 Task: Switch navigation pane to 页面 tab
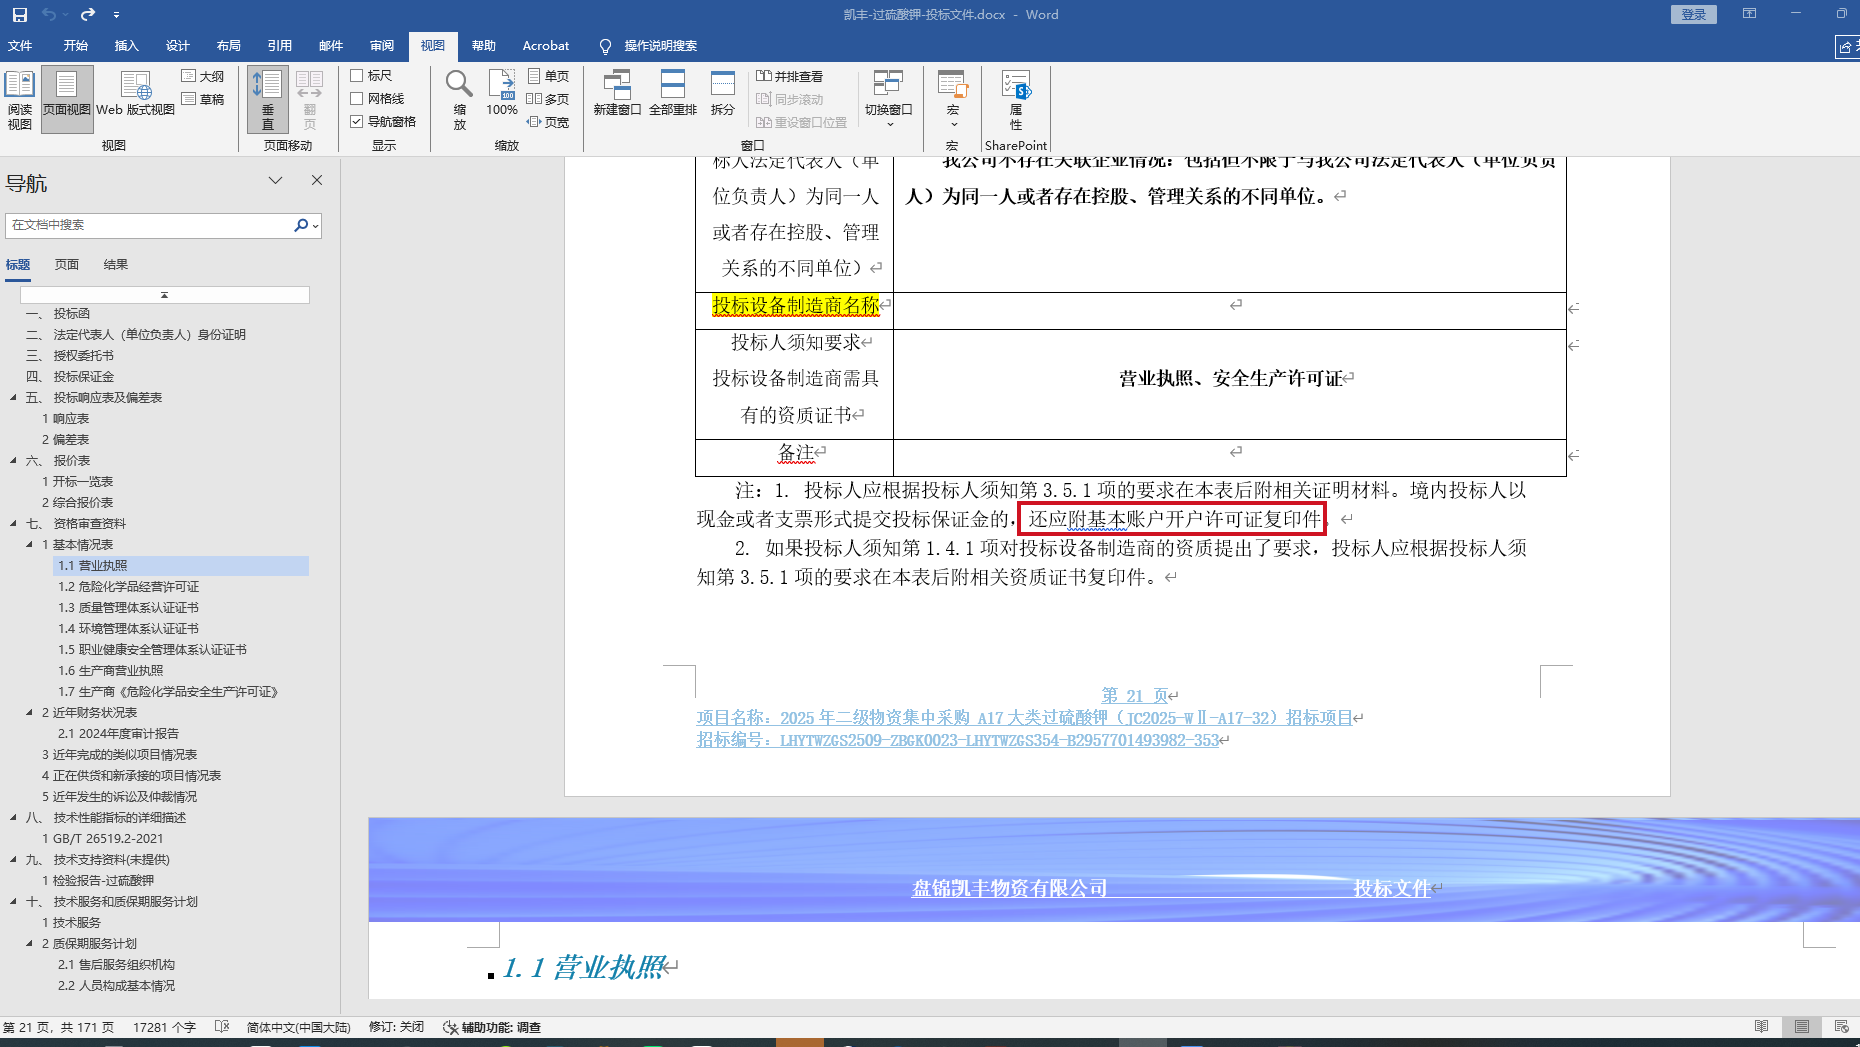[67, 265]
